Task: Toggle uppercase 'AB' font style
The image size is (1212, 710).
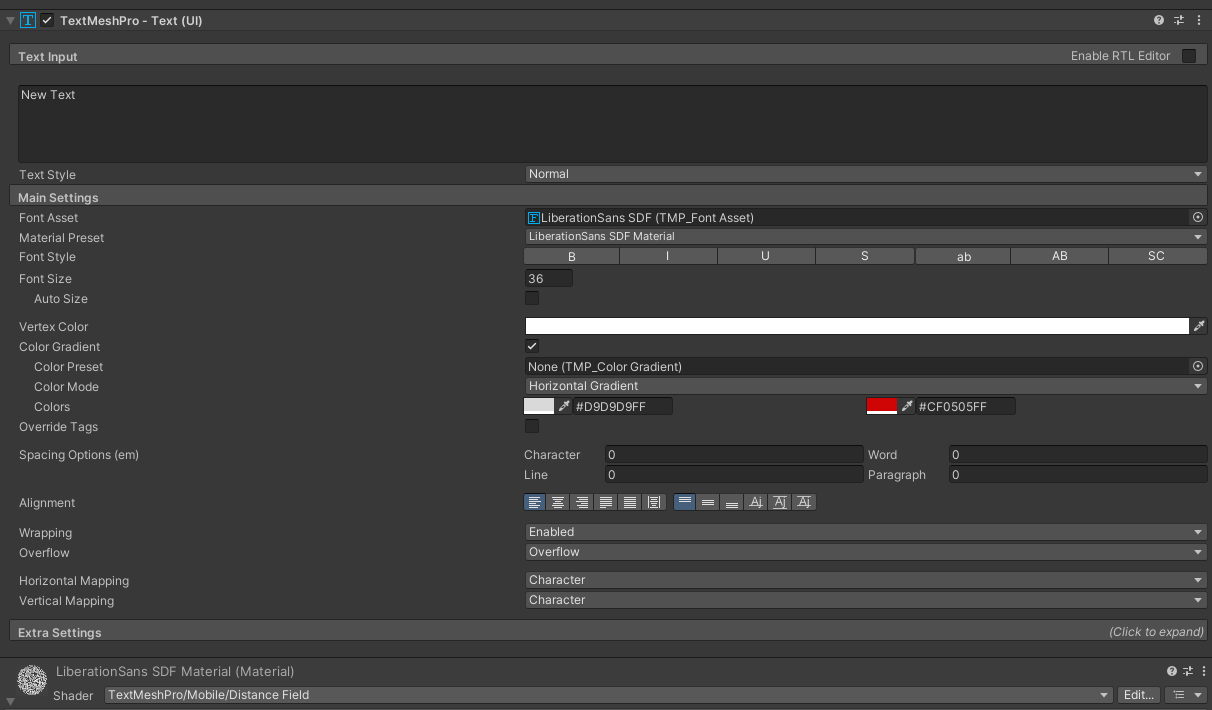Action: 1060,256
